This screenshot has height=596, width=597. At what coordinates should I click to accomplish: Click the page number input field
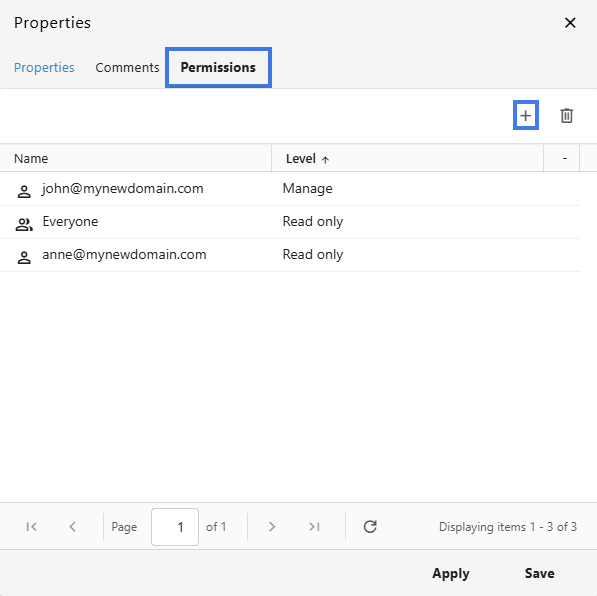coord(175,527)
